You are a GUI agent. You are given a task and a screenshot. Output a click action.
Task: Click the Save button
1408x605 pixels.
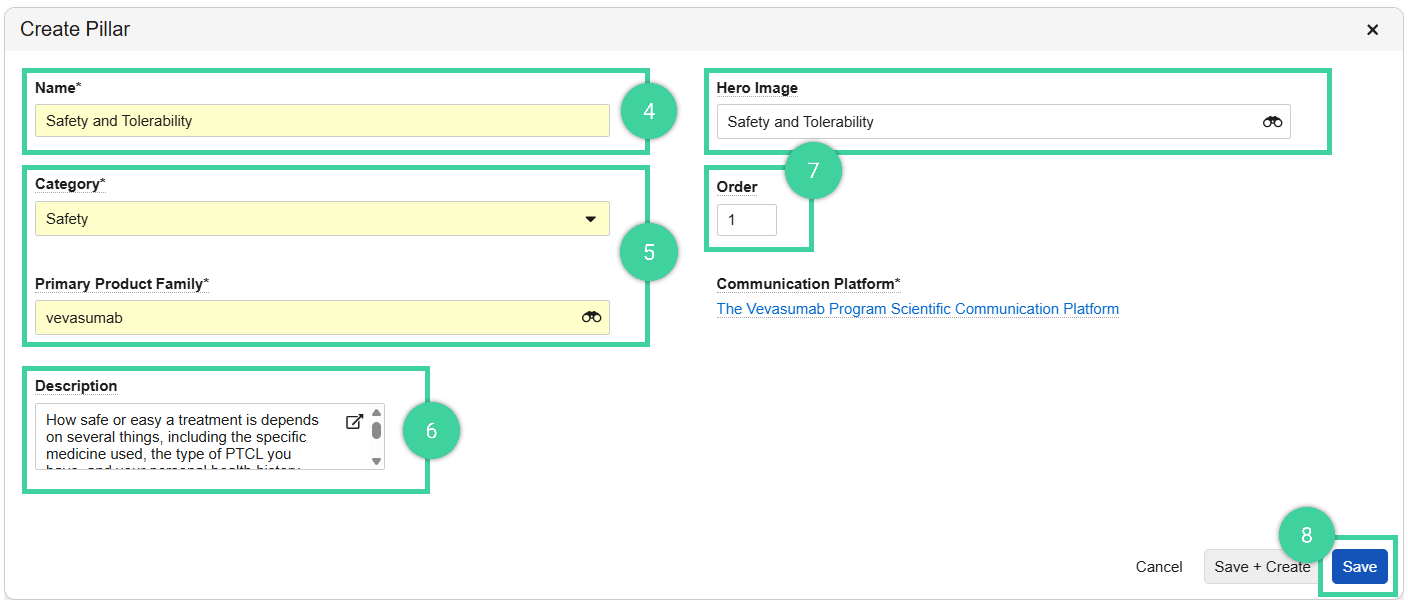click(1359, 566)
